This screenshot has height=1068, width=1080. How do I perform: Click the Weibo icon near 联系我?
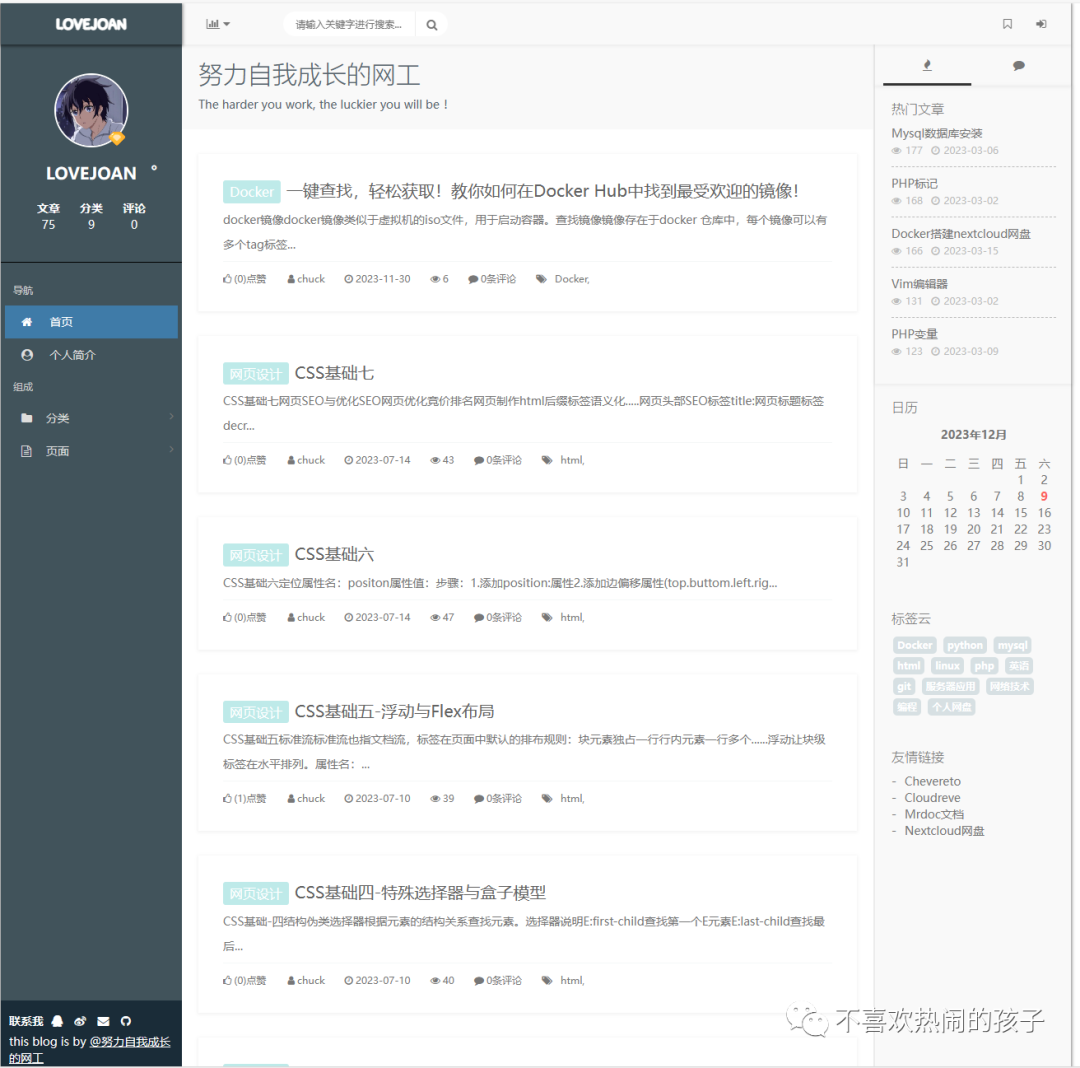(80, 1021)
